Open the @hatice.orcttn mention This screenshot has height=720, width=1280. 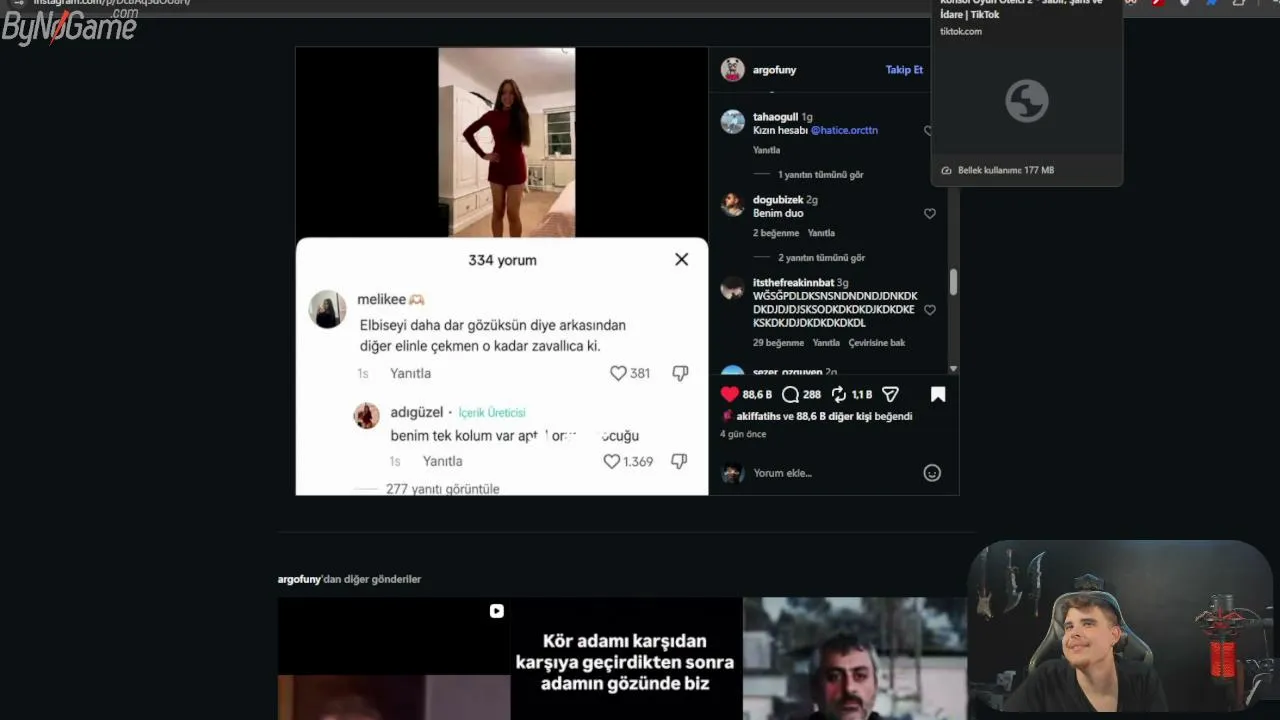click(844, 130)
